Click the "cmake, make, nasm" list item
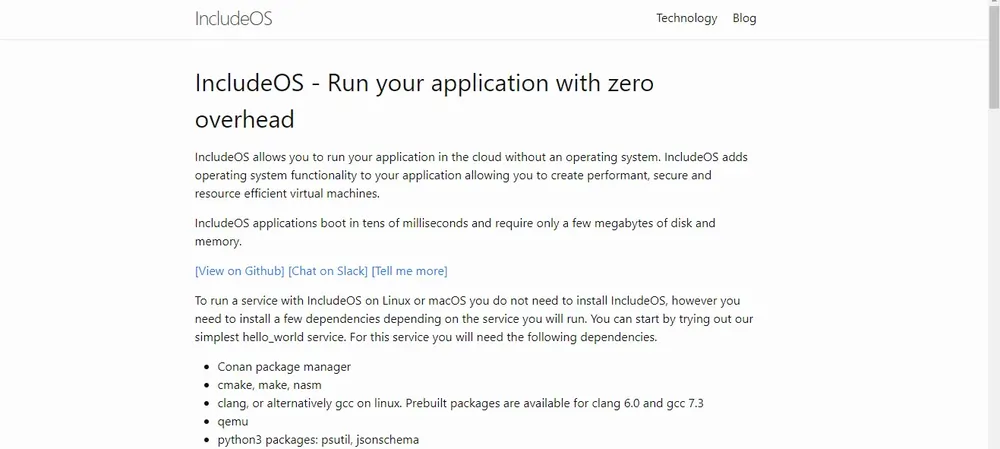The height and width of the screenshot is (449, 1000). pos(269,384)
